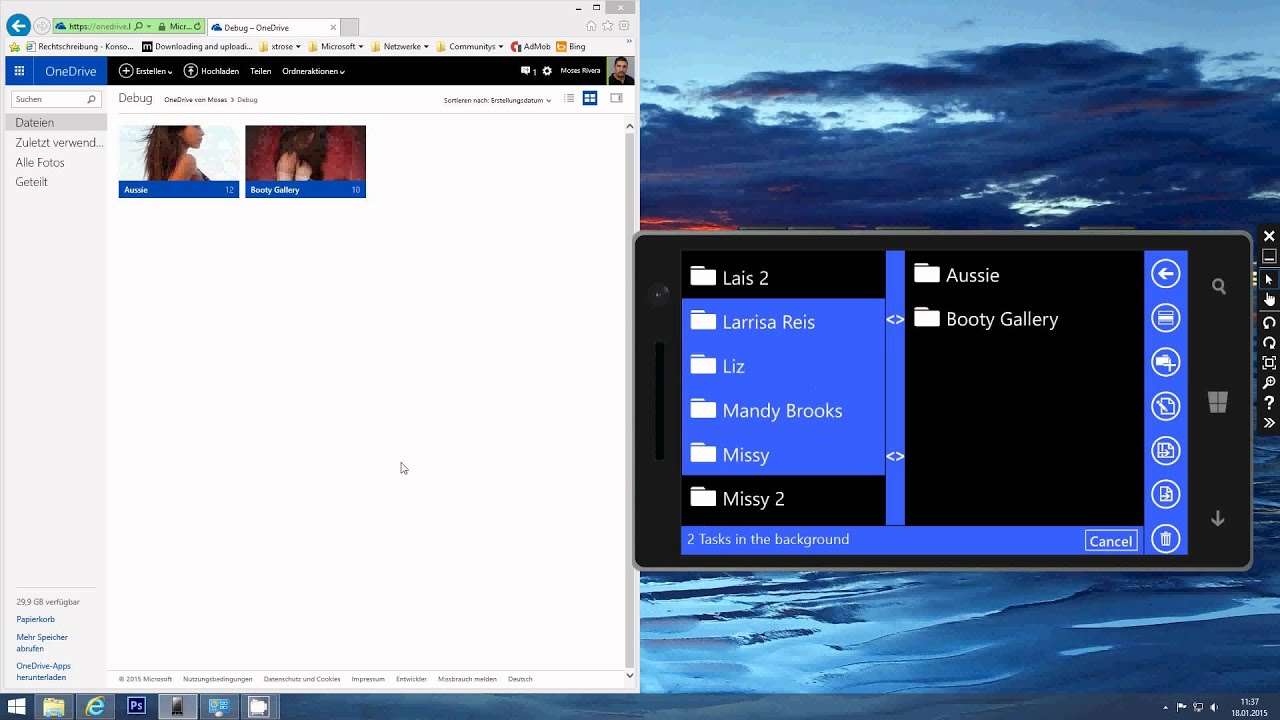Open the emulator help question mark
Screen dimensions: 1280x720
click(1269, 403)
